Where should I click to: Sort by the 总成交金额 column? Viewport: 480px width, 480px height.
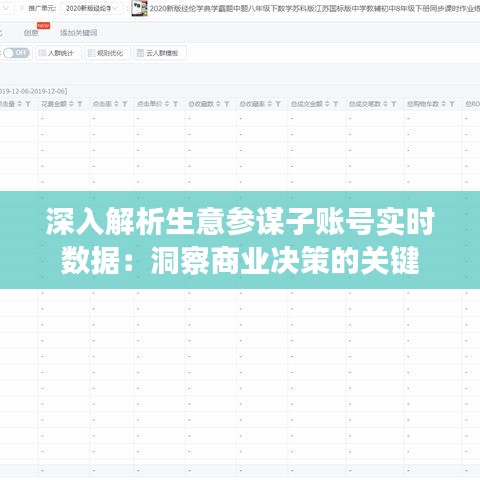327,104
